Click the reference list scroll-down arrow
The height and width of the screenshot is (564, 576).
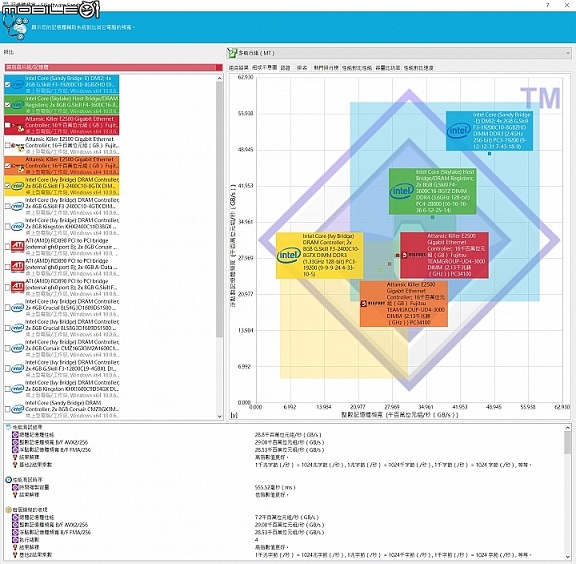pyautogui.click(x=220, y=416)
